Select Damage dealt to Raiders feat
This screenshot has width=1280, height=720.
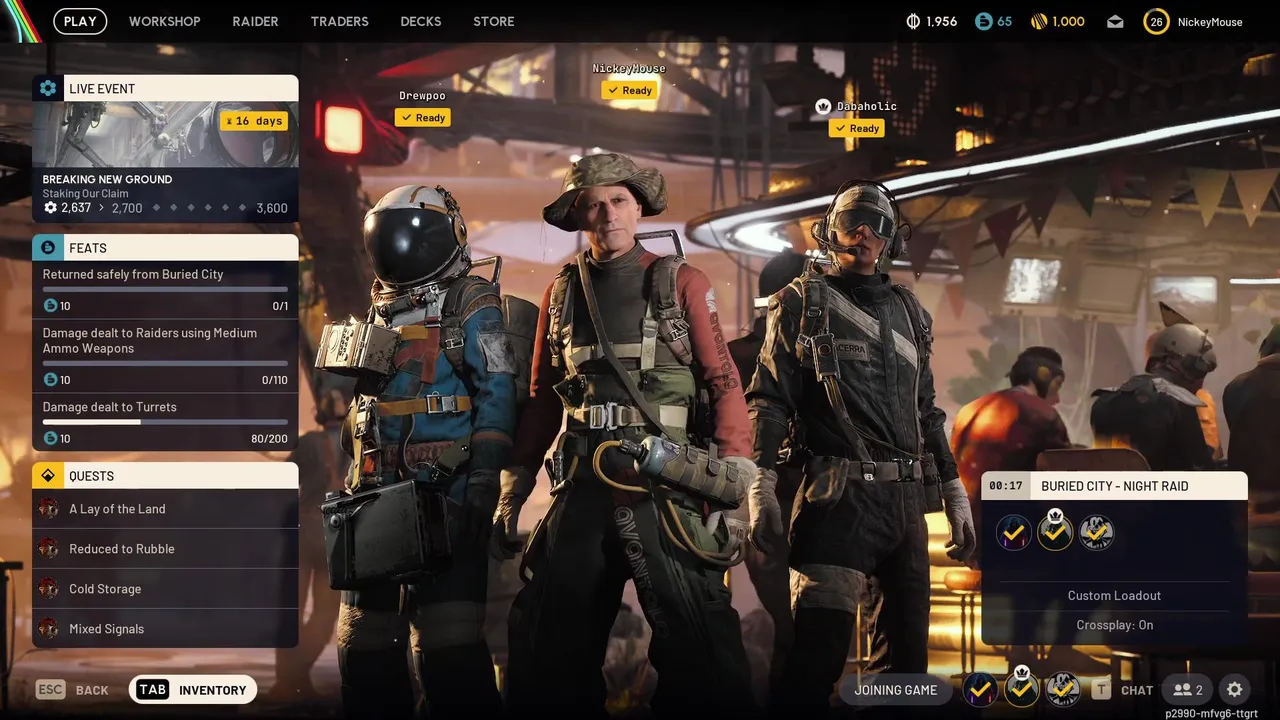coord(165,356)
